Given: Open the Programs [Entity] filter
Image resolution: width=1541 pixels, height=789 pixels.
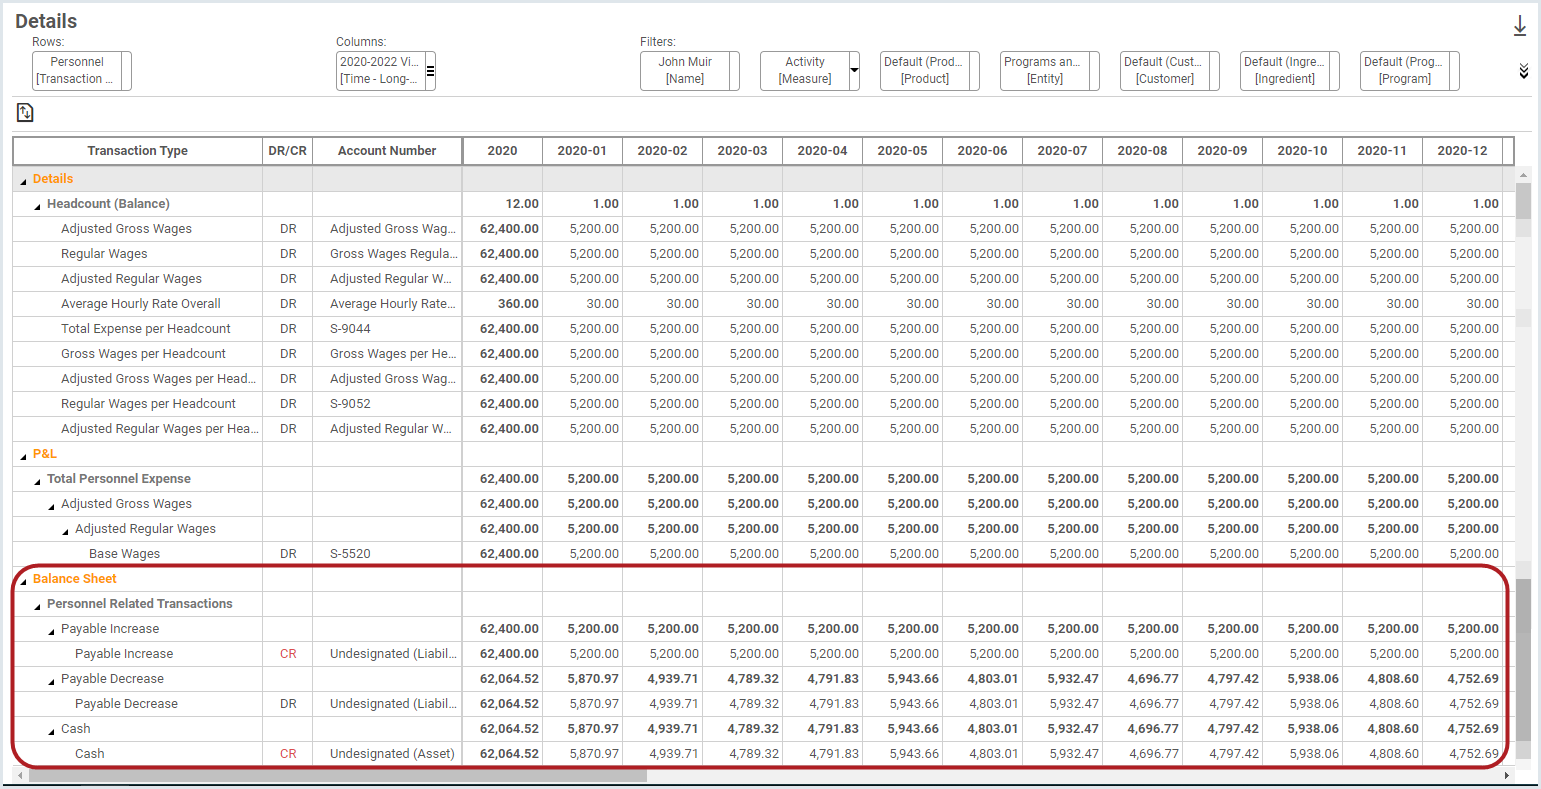Looking at the screenshot, I should pyautogui.click(x=1050, y=71).
